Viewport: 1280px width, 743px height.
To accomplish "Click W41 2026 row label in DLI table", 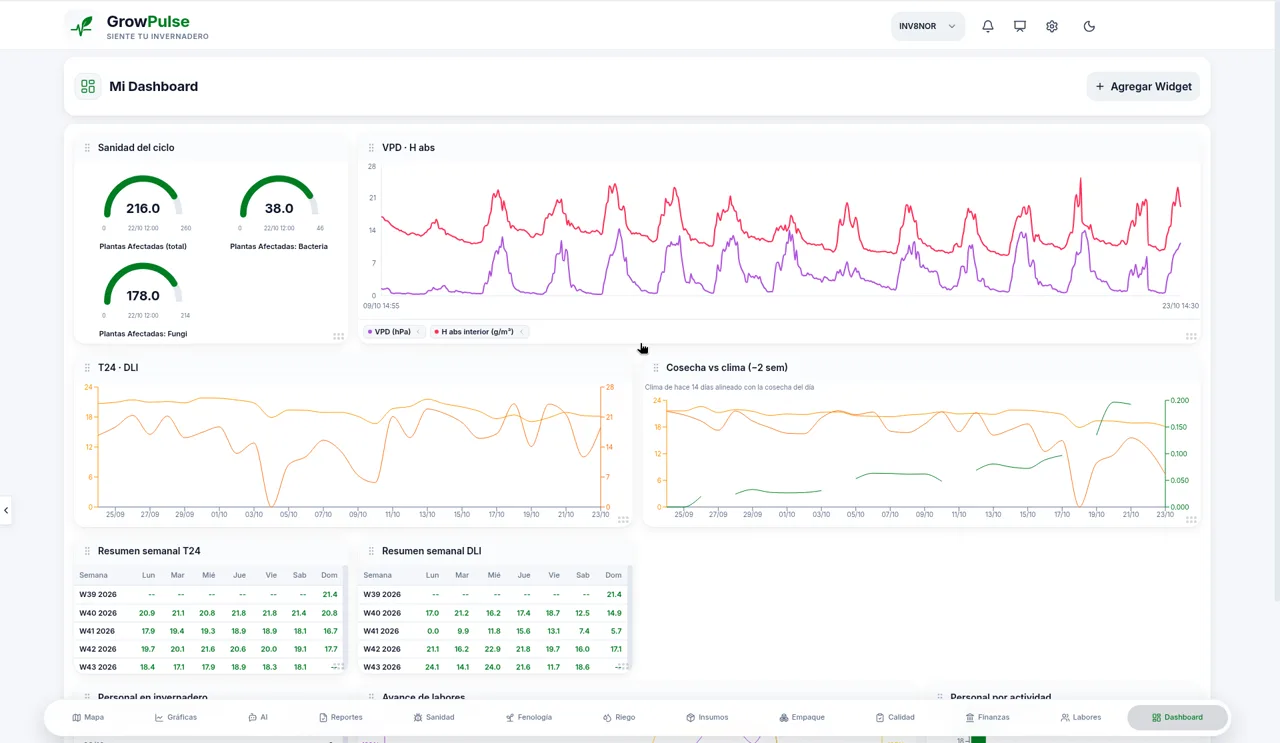I will click(381, 631).
